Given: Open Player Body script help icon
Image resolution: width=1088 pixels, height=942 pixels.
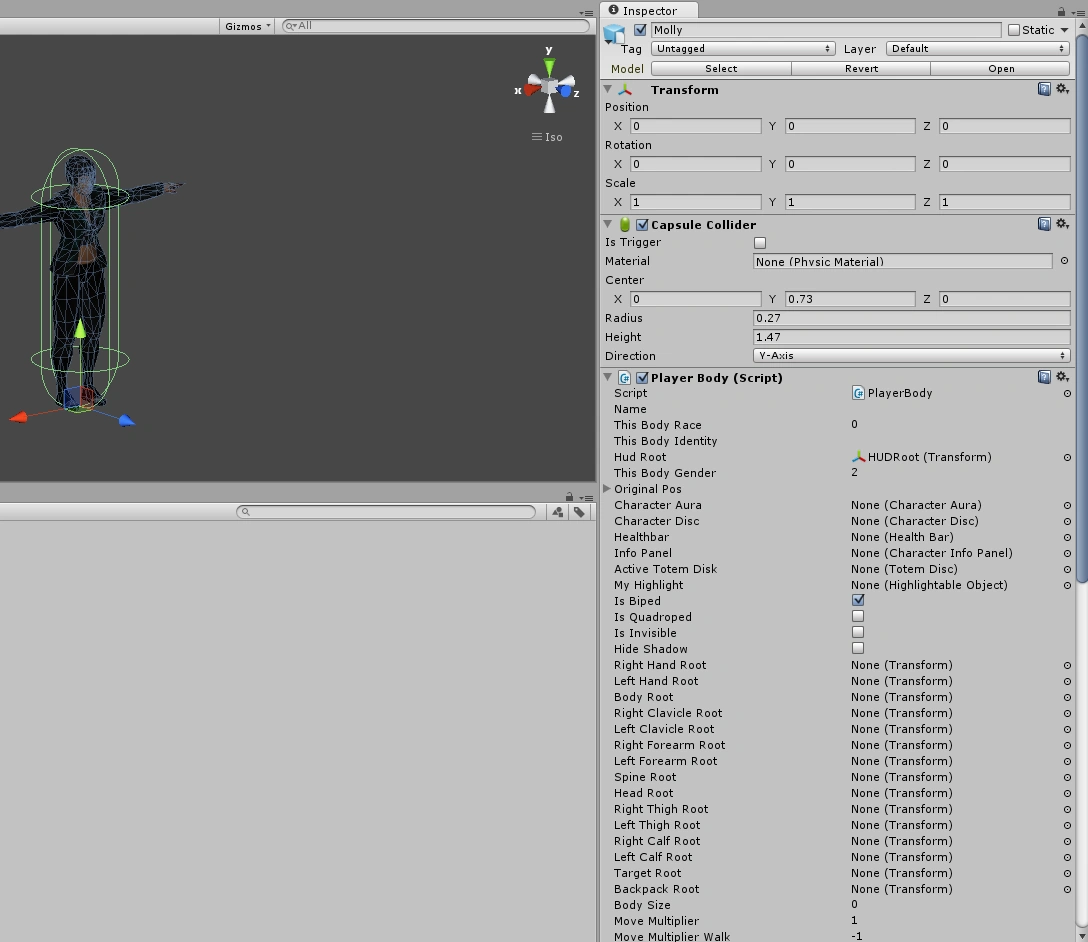Looking at the screenshot, I should [1044, 377].
